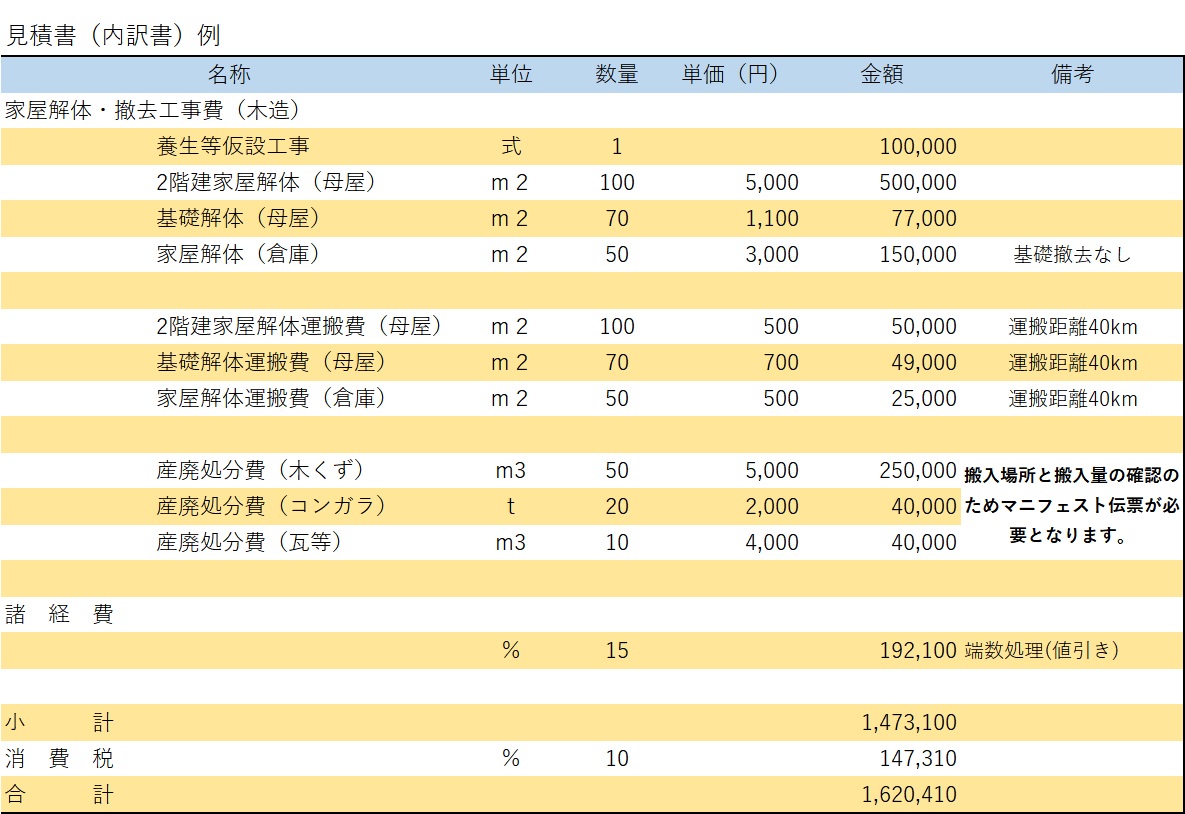The height and width of the screenshot is (814, 1185).
Task: Click the 備考 header cell
Action: pos(1071,75)
